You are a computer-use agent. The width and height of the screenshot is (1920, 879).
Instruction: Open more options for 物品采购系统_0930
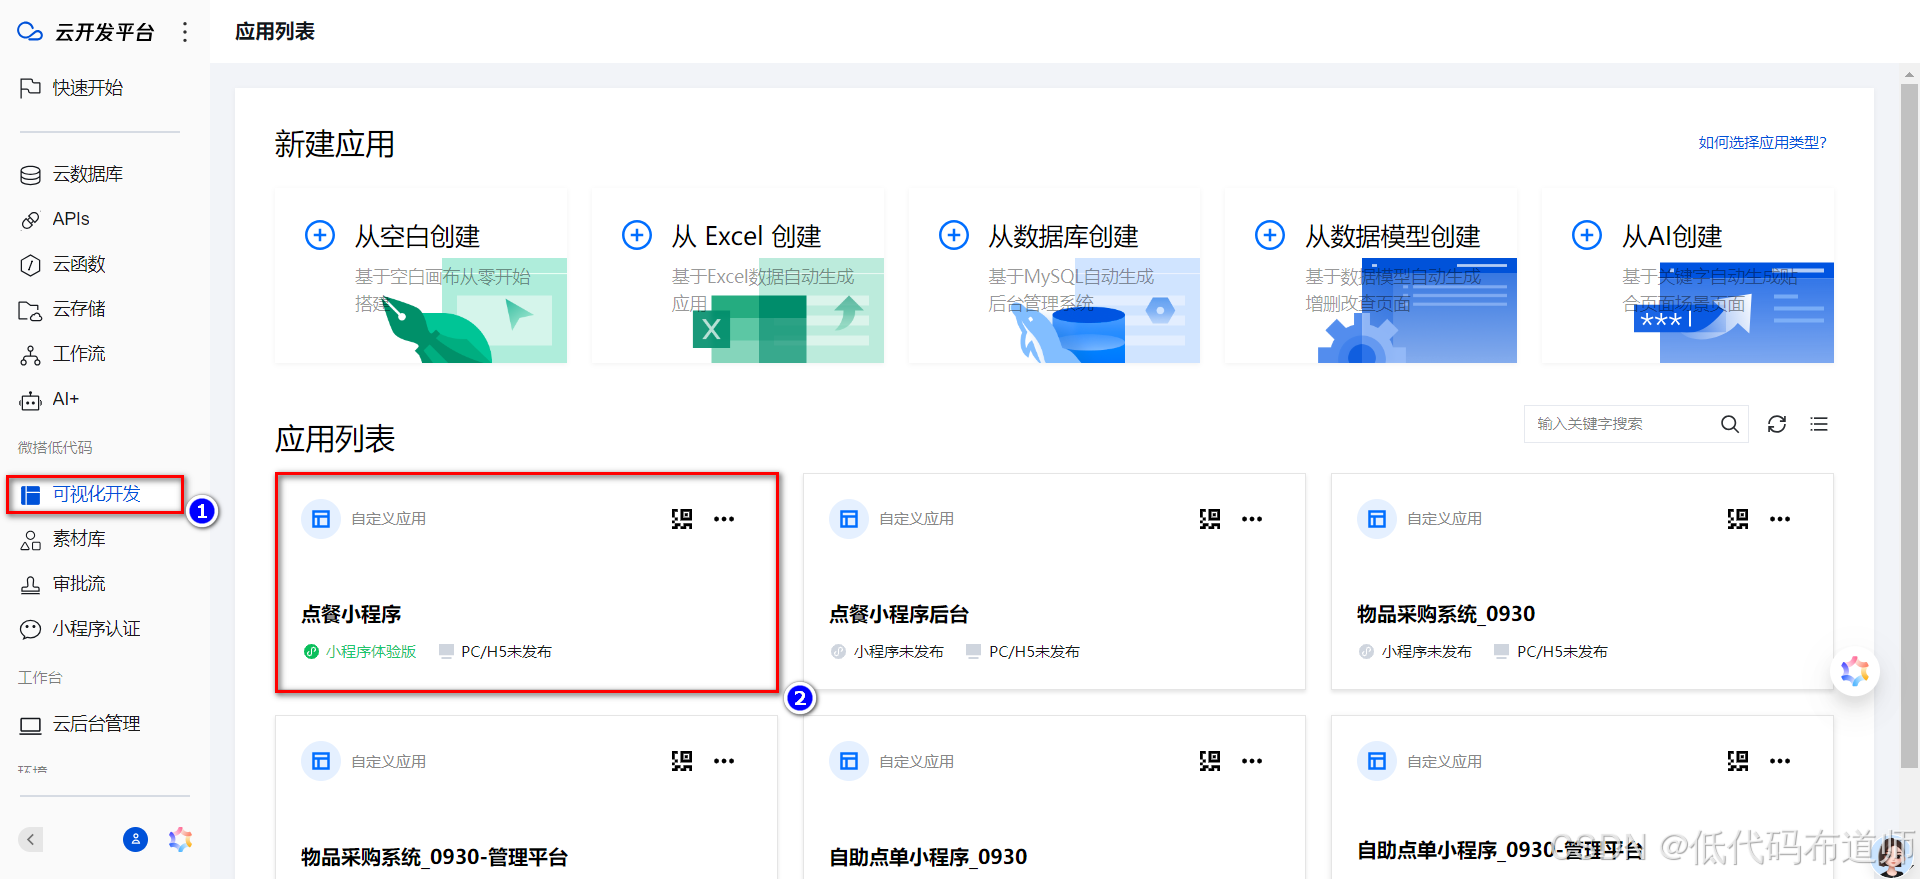pos(1780,519)
